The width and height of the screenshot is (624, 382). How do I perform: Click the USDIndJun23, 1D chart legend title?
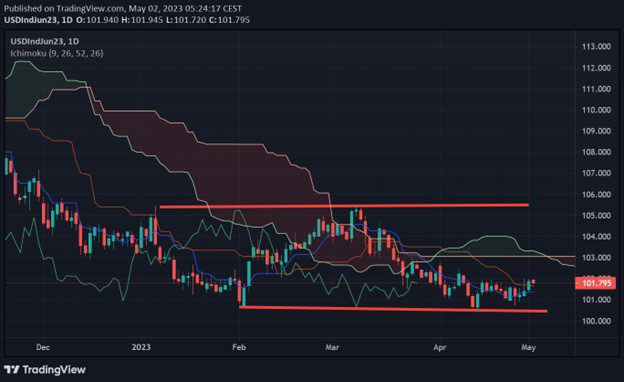tap(45, 41)
